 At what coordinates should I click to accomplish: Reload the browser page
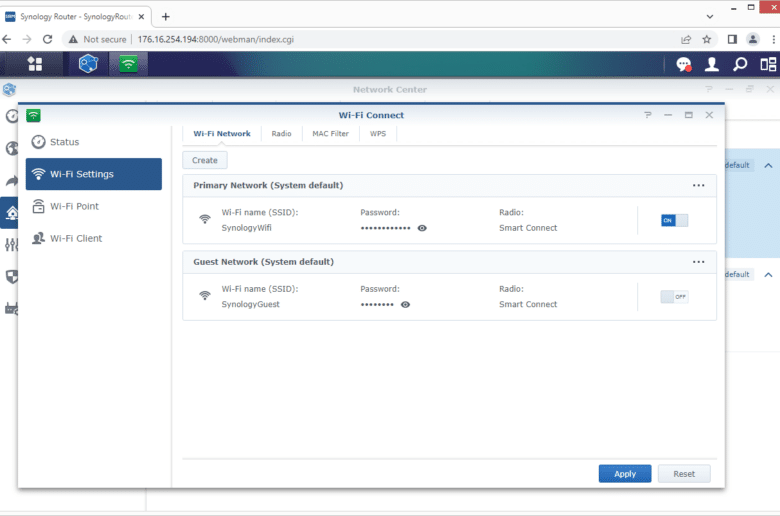(47, 39)
